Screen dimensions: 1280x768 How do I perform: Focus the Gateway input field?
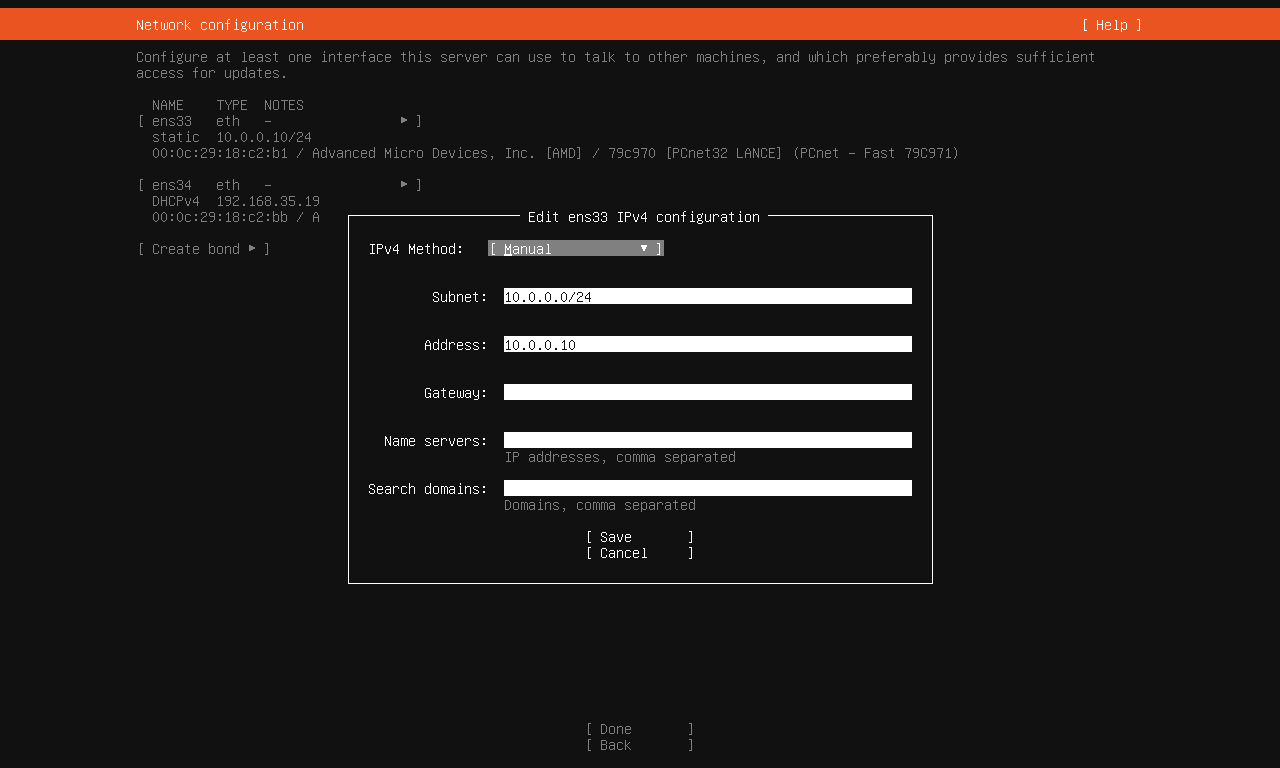707,393
